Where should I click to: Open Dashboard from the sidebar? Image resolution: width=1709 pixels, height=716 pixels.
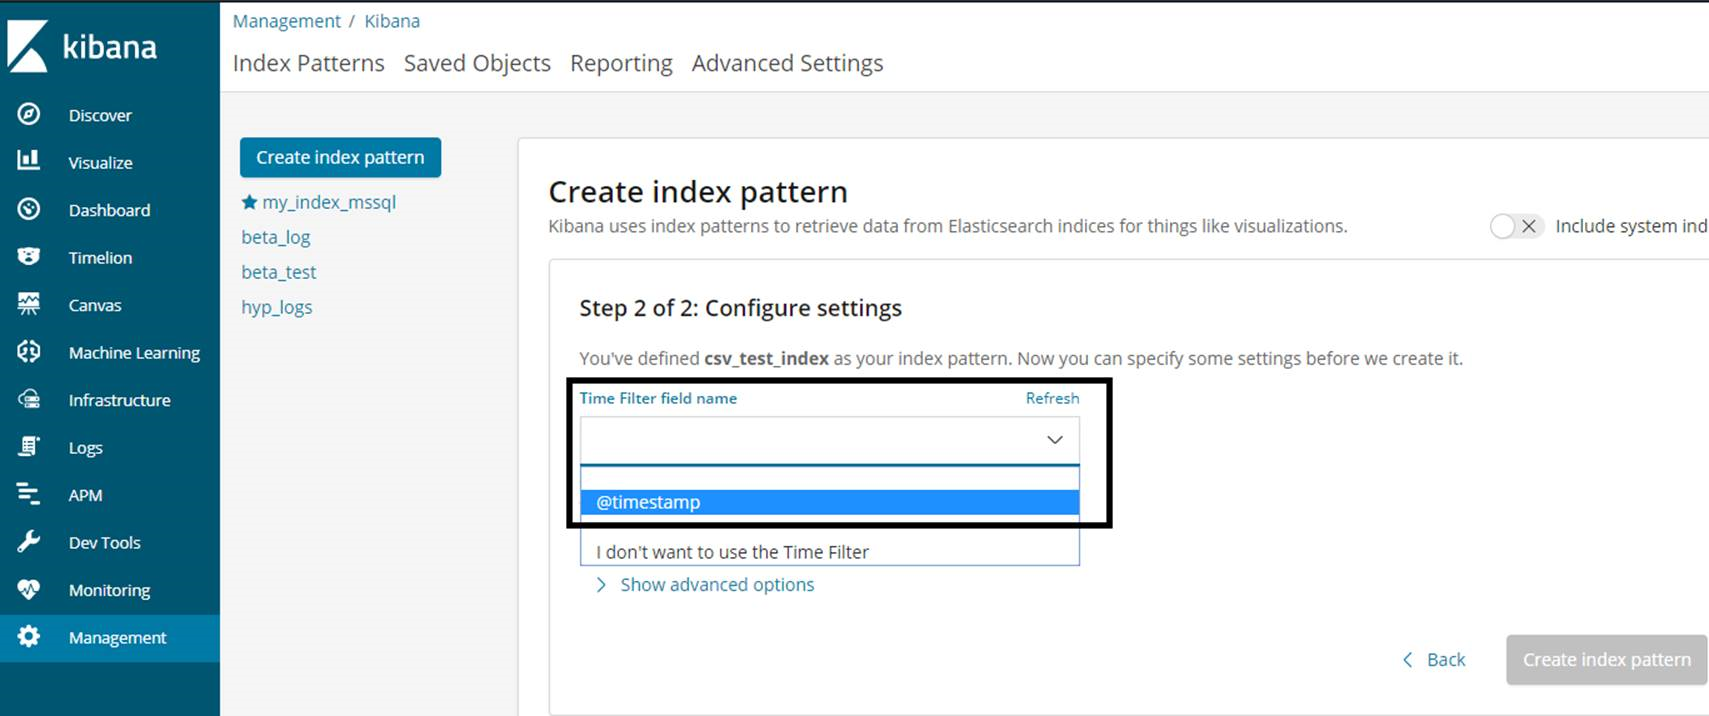click(110, 210)
